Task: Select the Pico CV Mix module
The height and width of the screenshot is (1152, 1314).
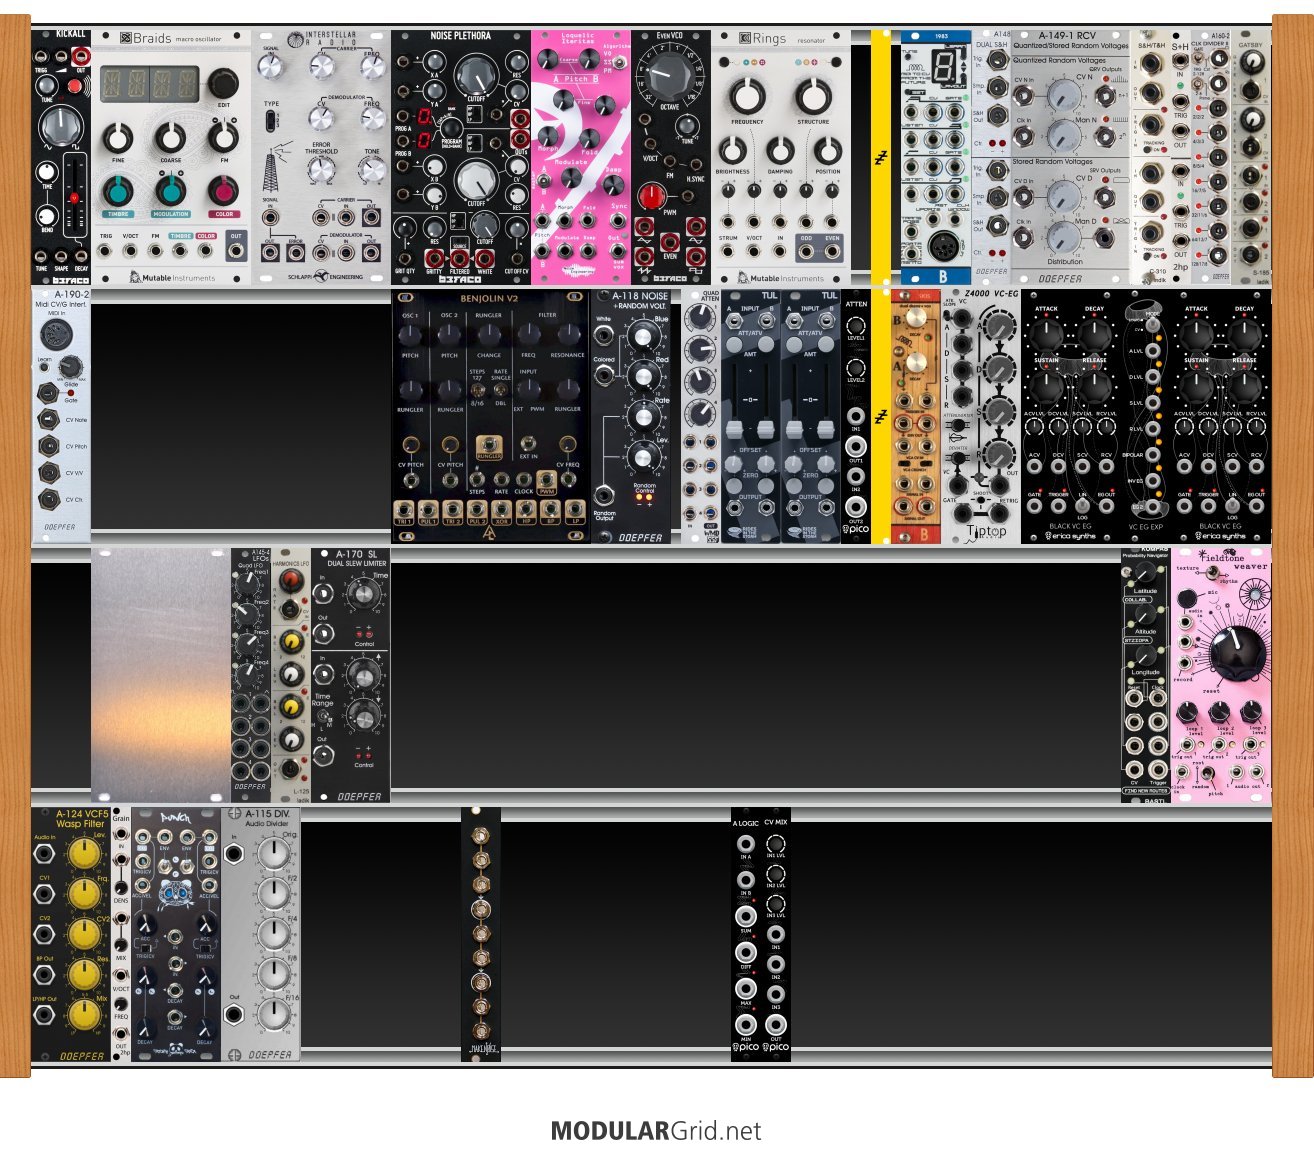Action: 776,934
